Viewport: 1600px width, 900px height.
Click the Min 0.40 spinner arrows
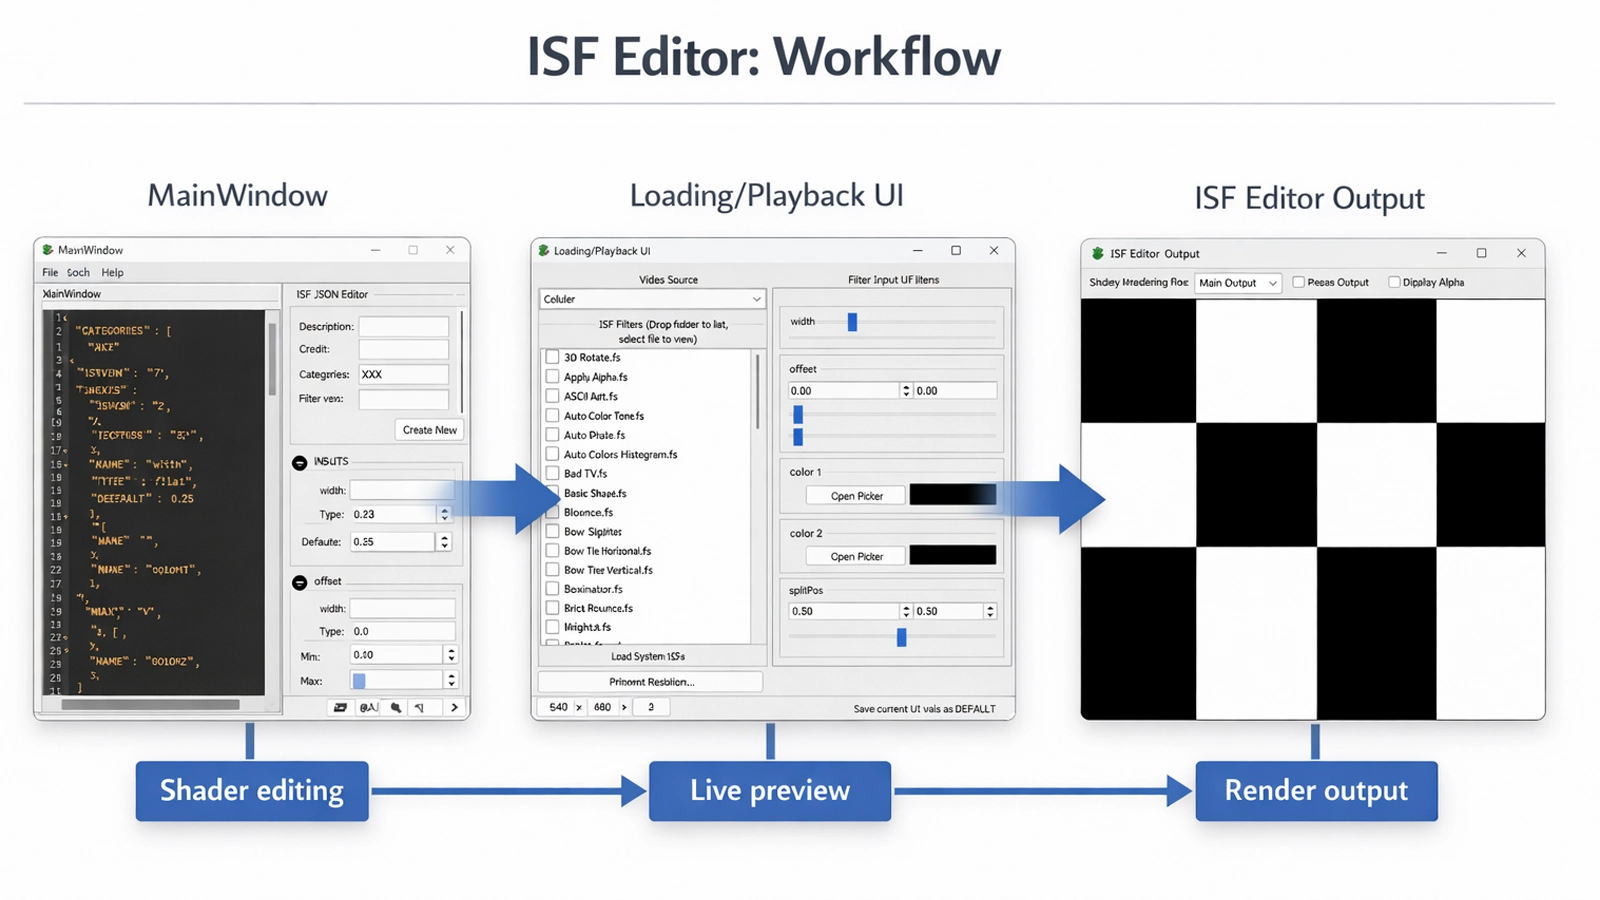[451, 654]
